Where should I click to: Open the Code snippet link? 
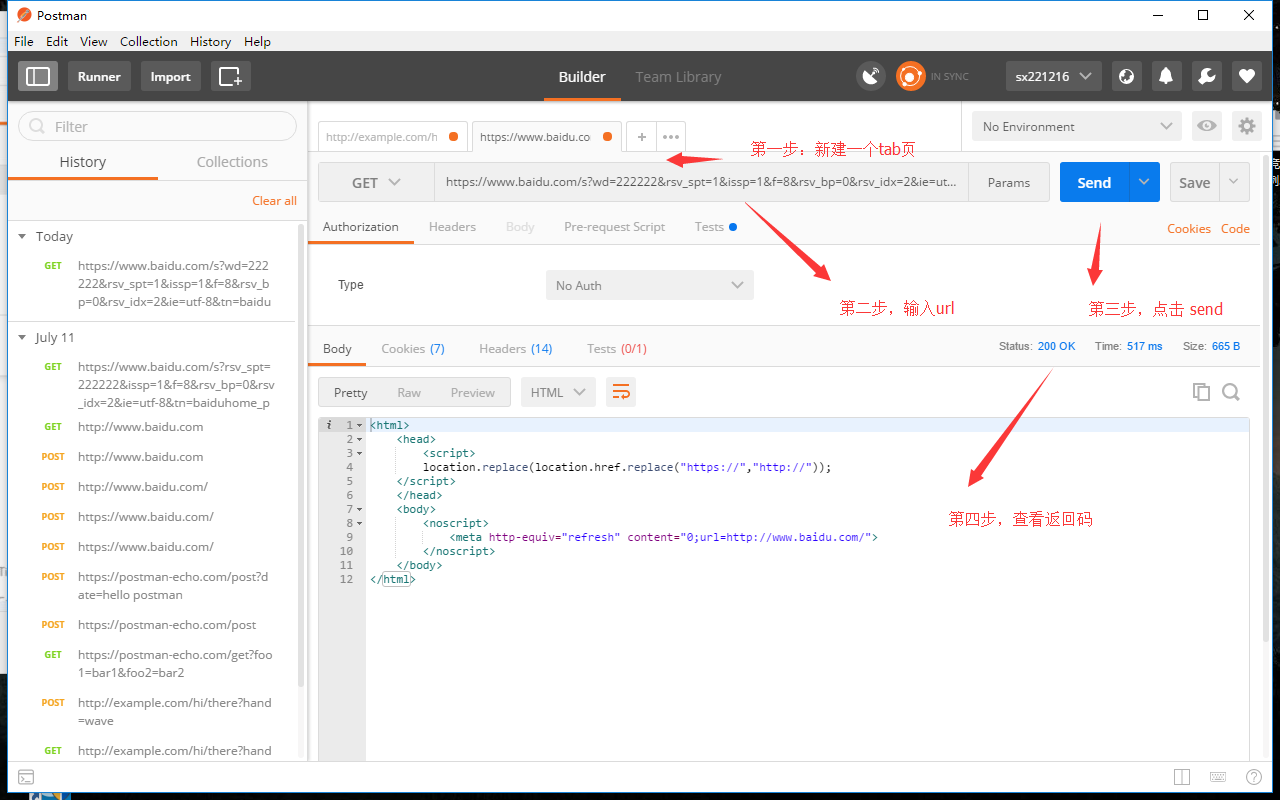coord(1235,229)
